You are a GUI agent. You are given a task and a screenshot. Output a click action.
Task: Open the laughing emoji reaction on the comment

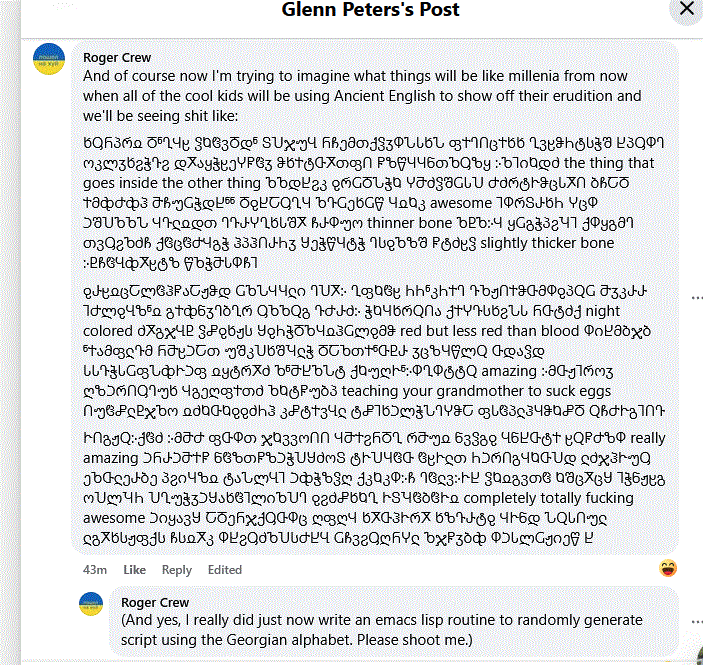(668, 569)
